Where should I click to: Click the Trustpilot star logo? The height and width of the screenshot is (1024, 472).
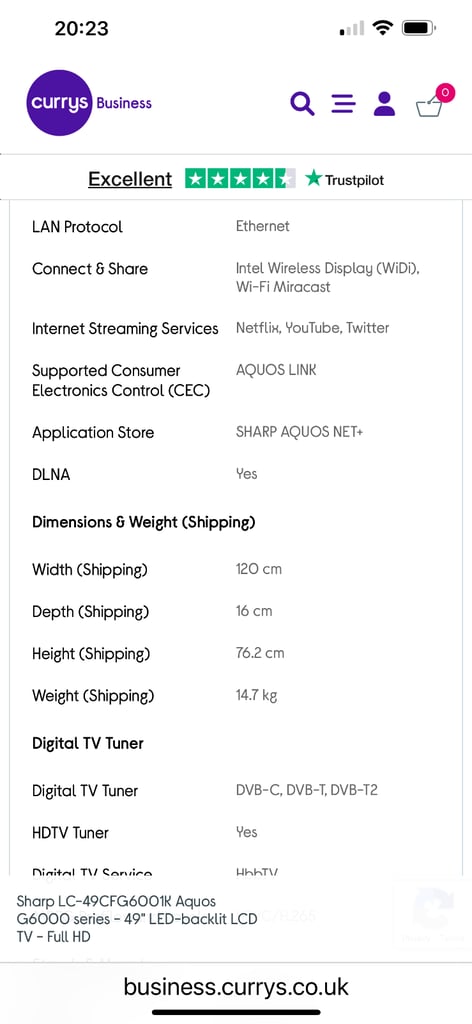pyautogui.click(x=345, y=179)
